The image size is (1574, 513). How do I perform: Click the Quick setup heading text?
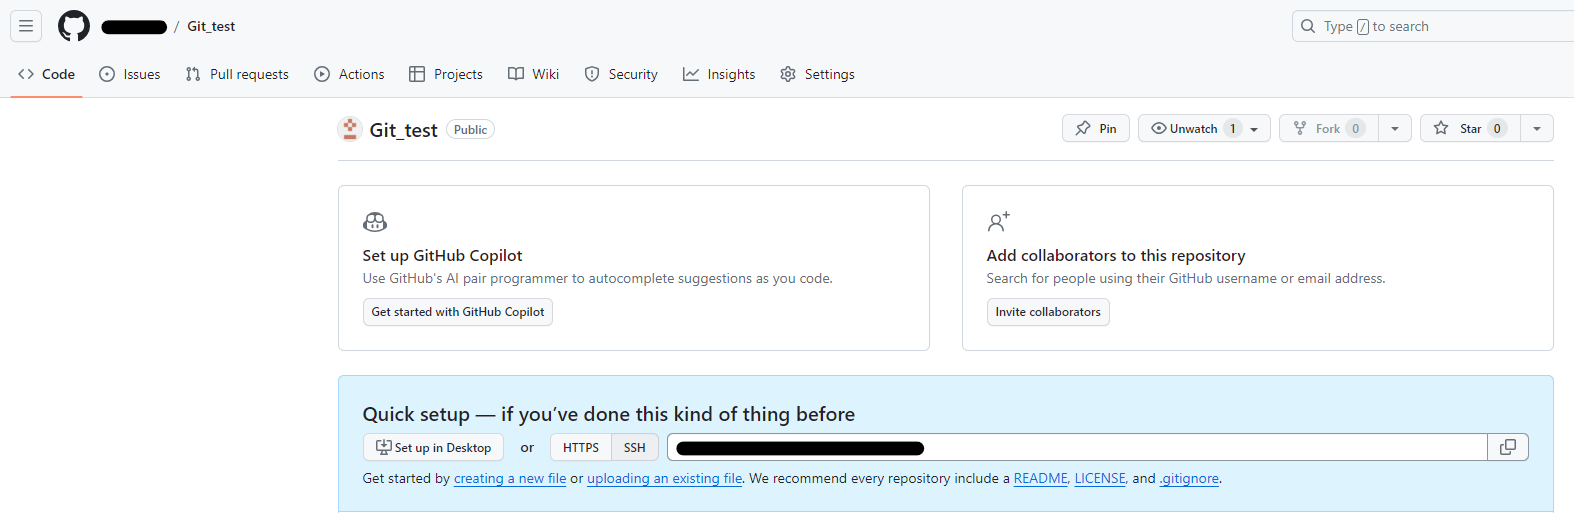coord(609,414)
